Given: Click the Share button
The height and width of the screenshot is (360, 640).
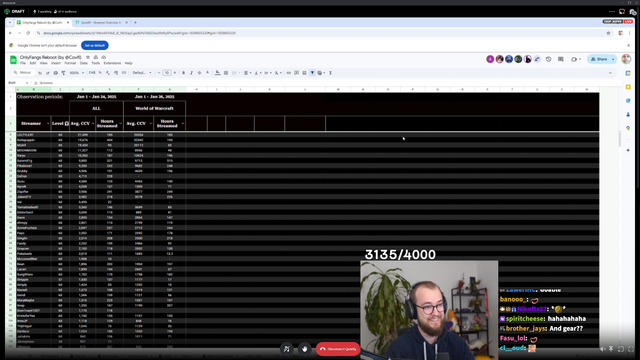Looking at the screenshot, I should pyautogui.click(x=599, y=59).
